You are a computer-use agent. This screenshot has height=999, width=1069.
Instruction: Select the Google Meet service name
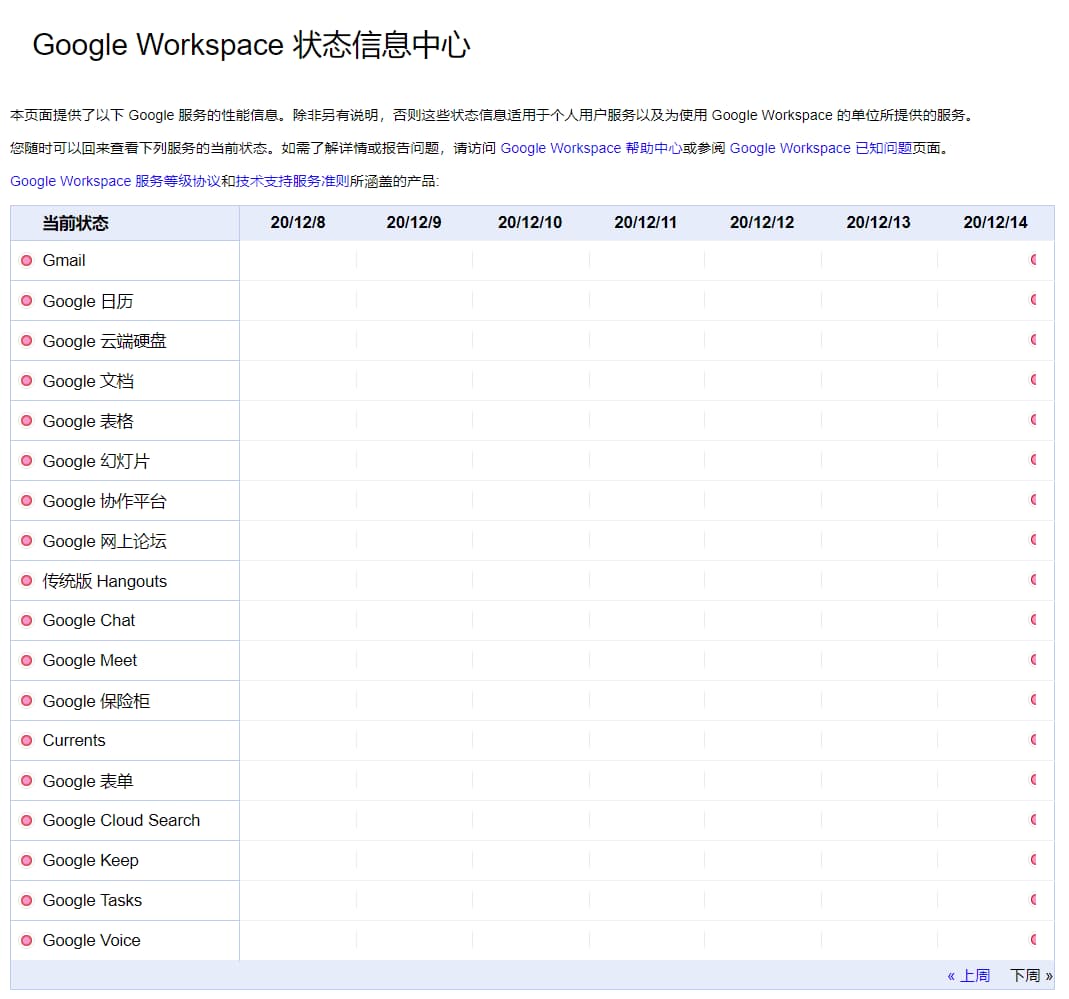(89, 660)
